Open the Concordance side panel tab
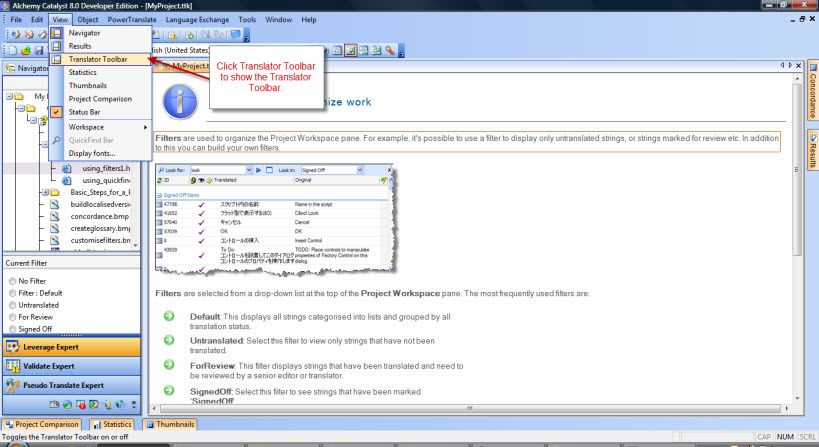819x447 pixels. [813, 91]
